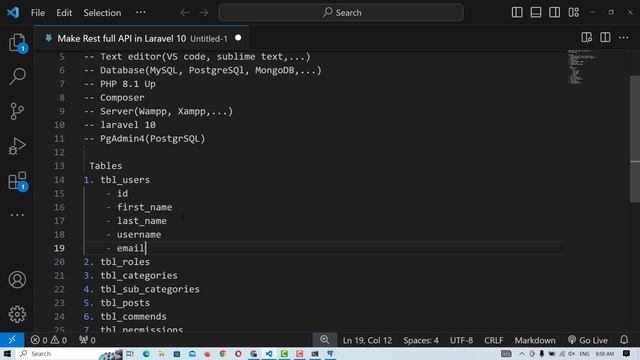Click the text 'username'
This screenshot has height=360, width=640.
pyautogui.click(x=139, y=235)
